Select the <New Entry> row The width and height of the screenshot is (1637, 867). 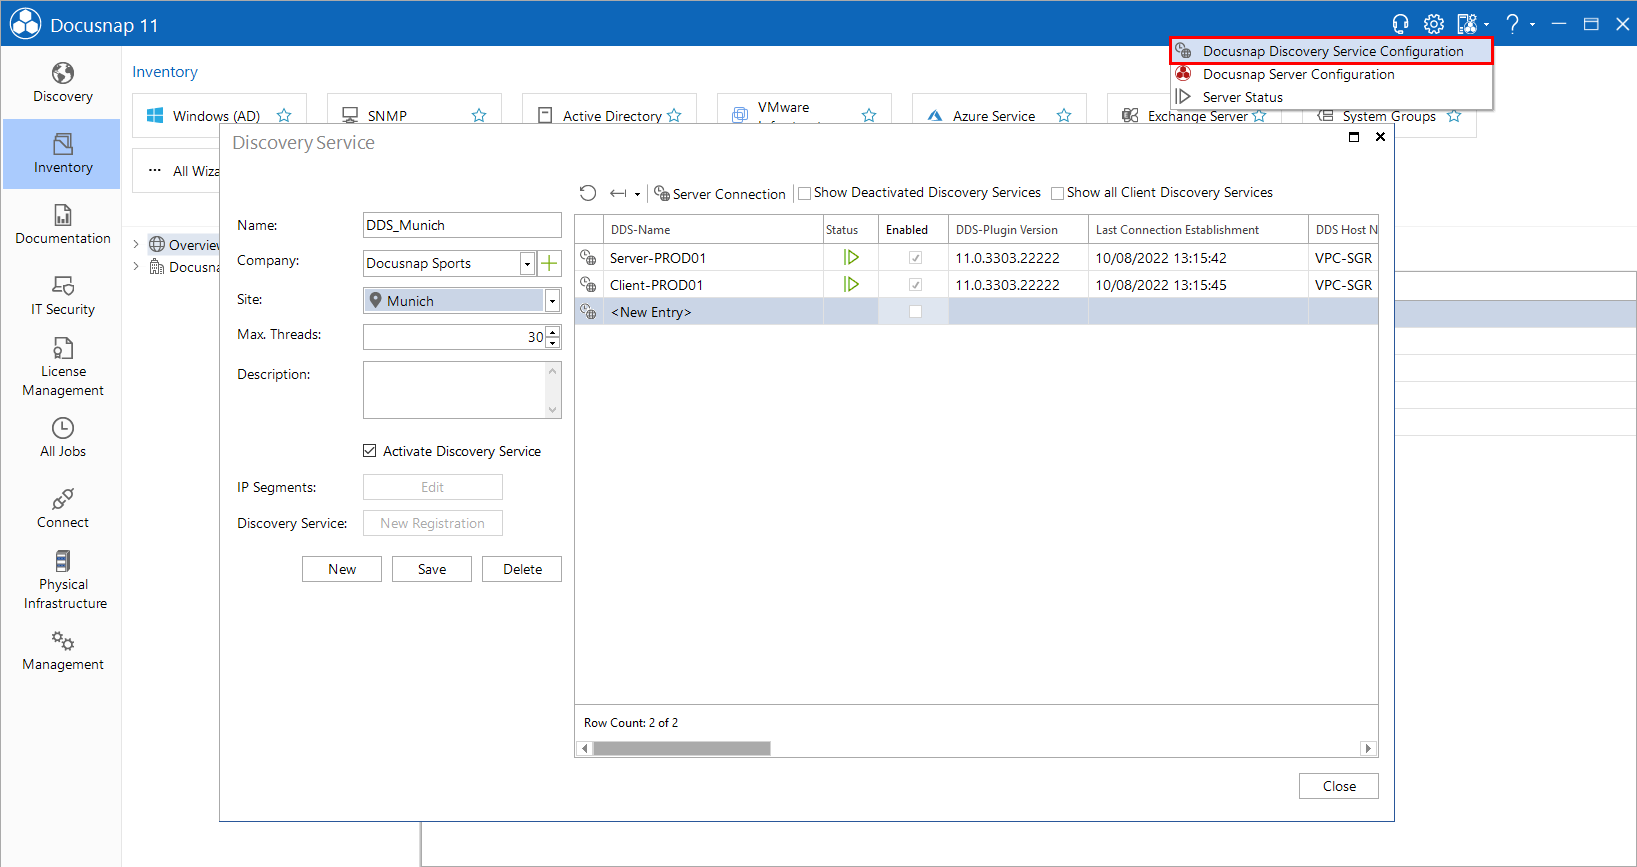click(x=976, y=312)
